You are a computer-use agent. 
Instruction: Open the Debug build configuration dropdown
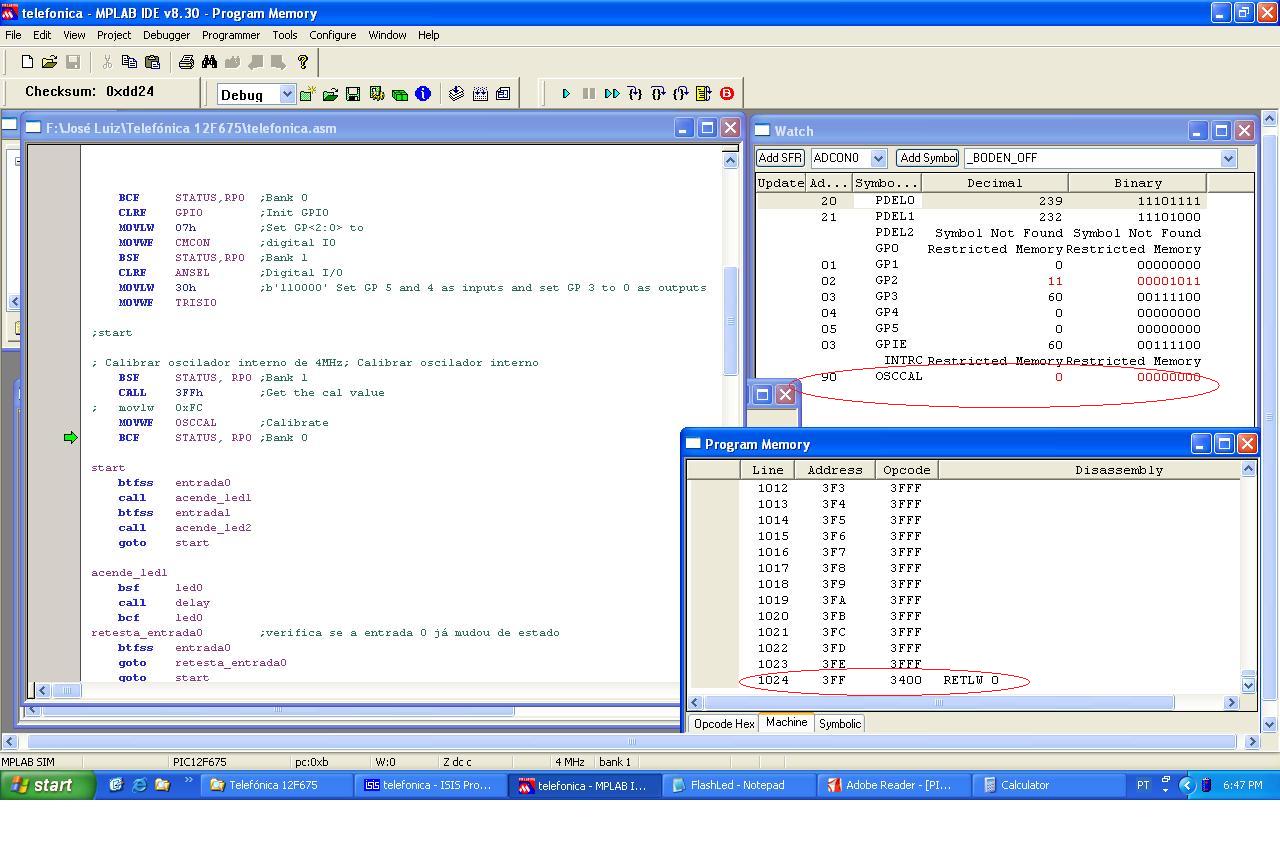pyautogui.click(x=288, y=94)
